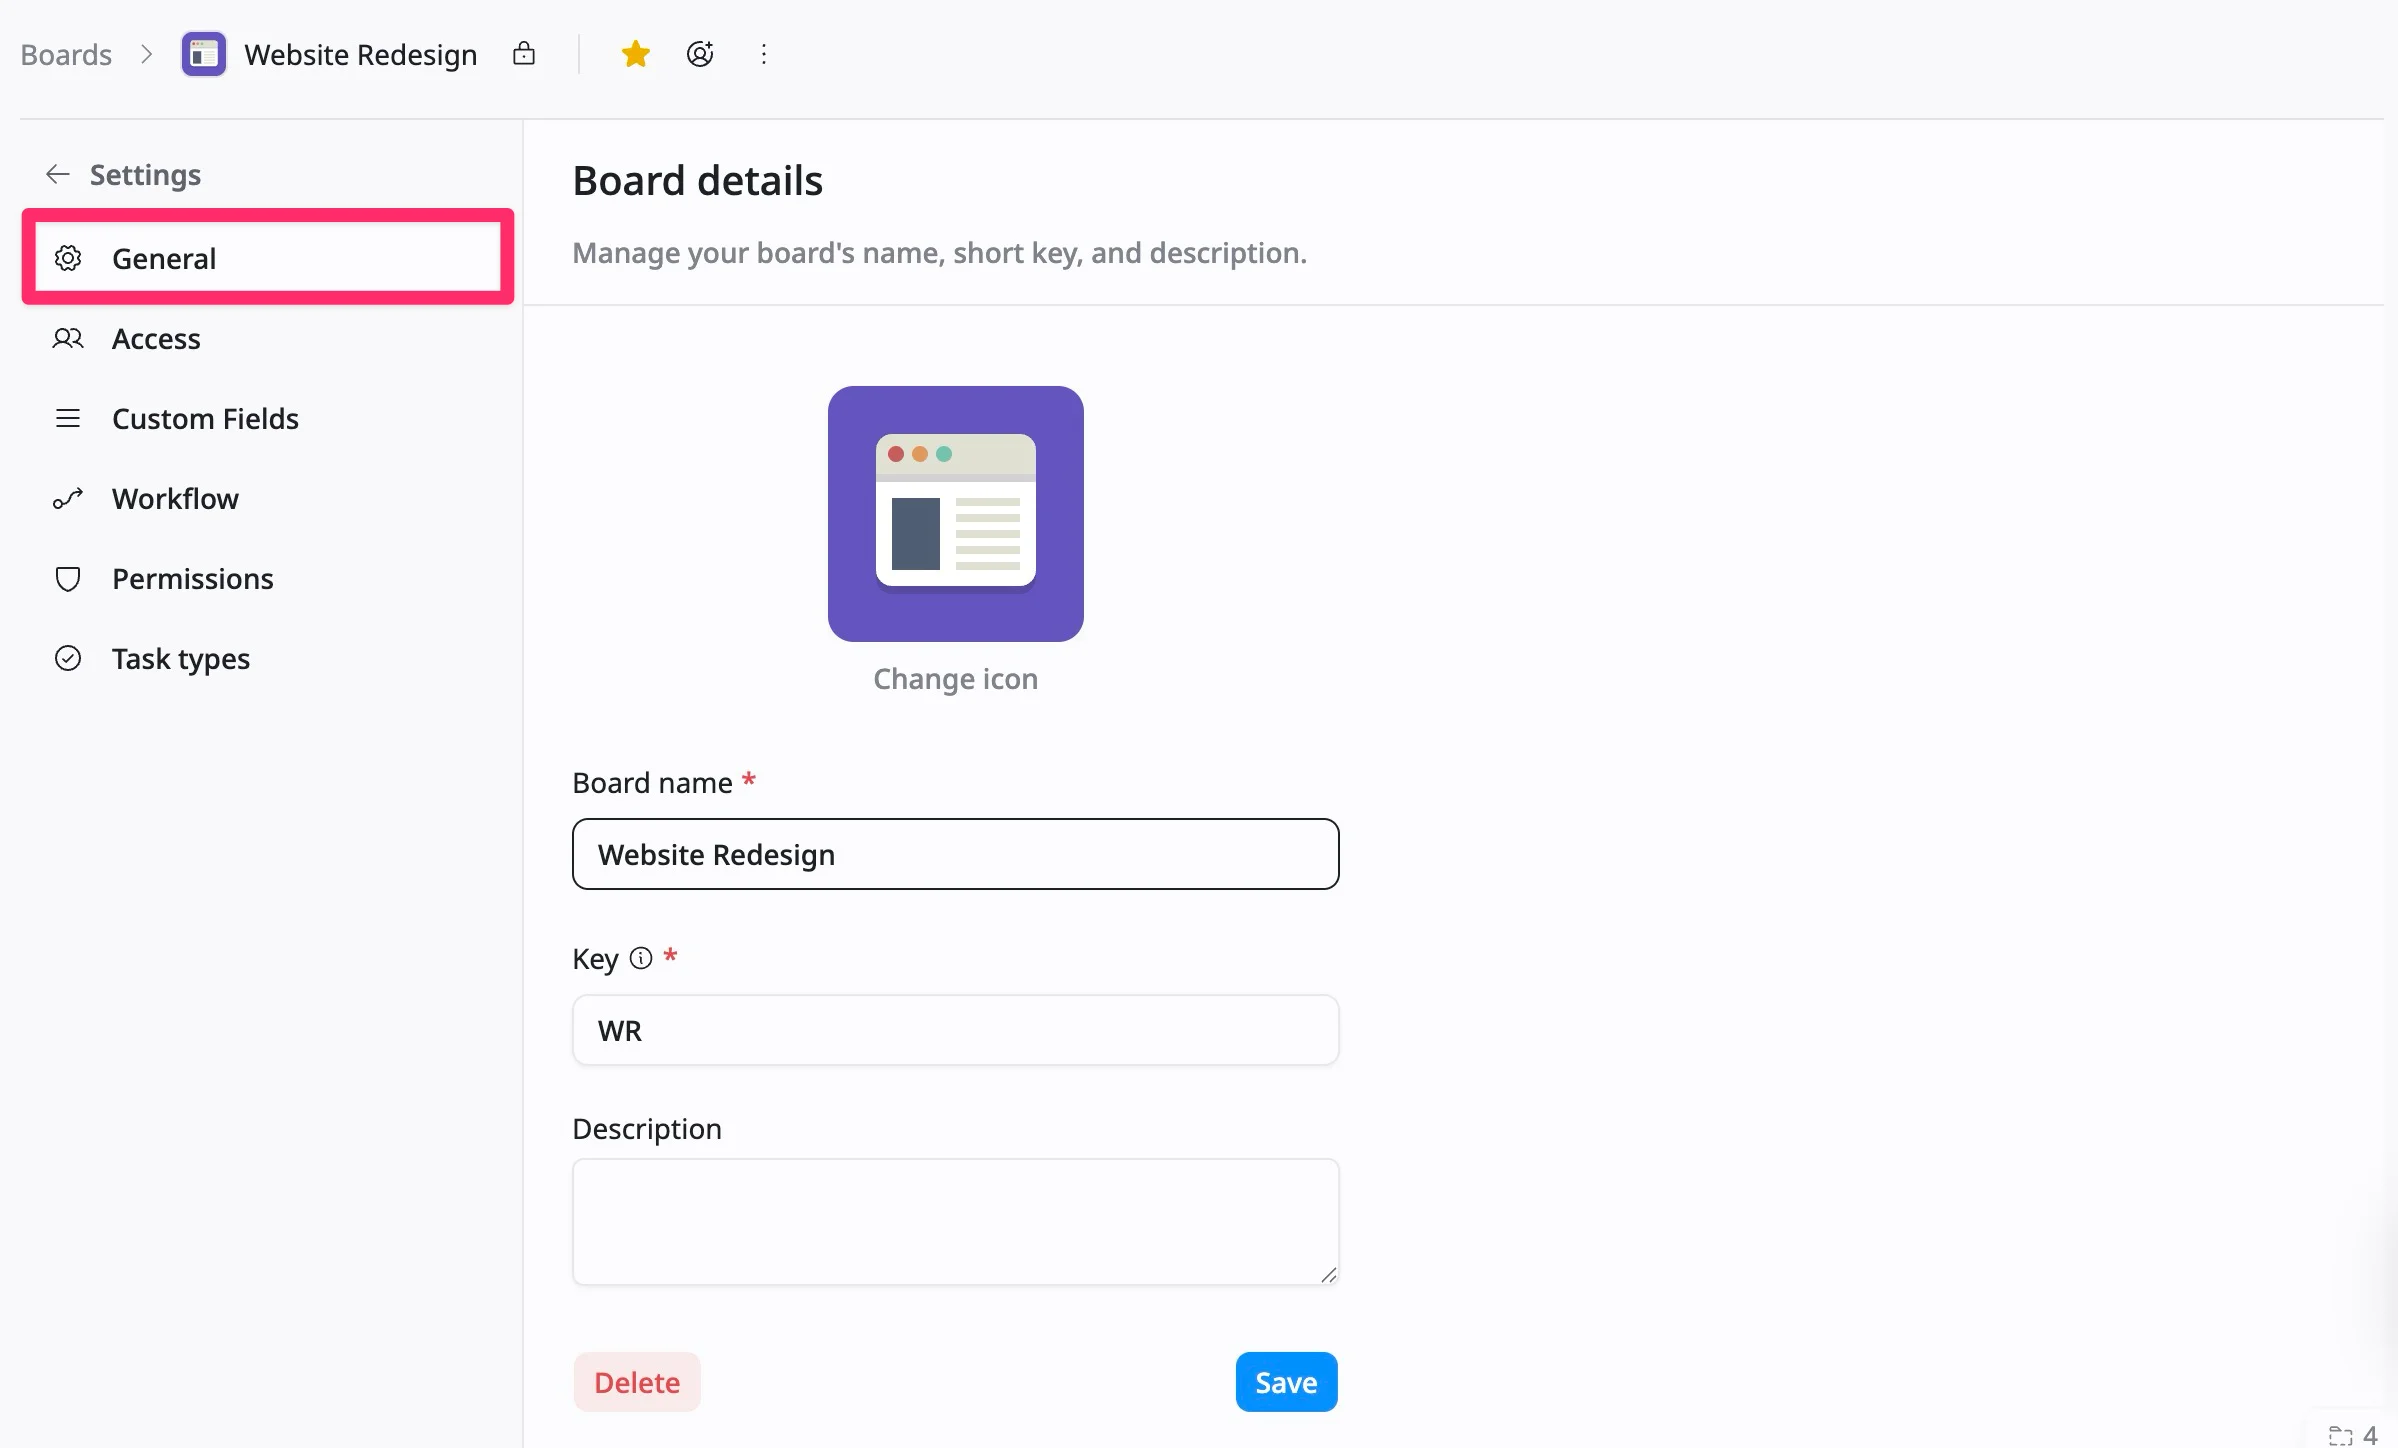
Task: Click the Key info tooltip icon
Action: [641, 958]
